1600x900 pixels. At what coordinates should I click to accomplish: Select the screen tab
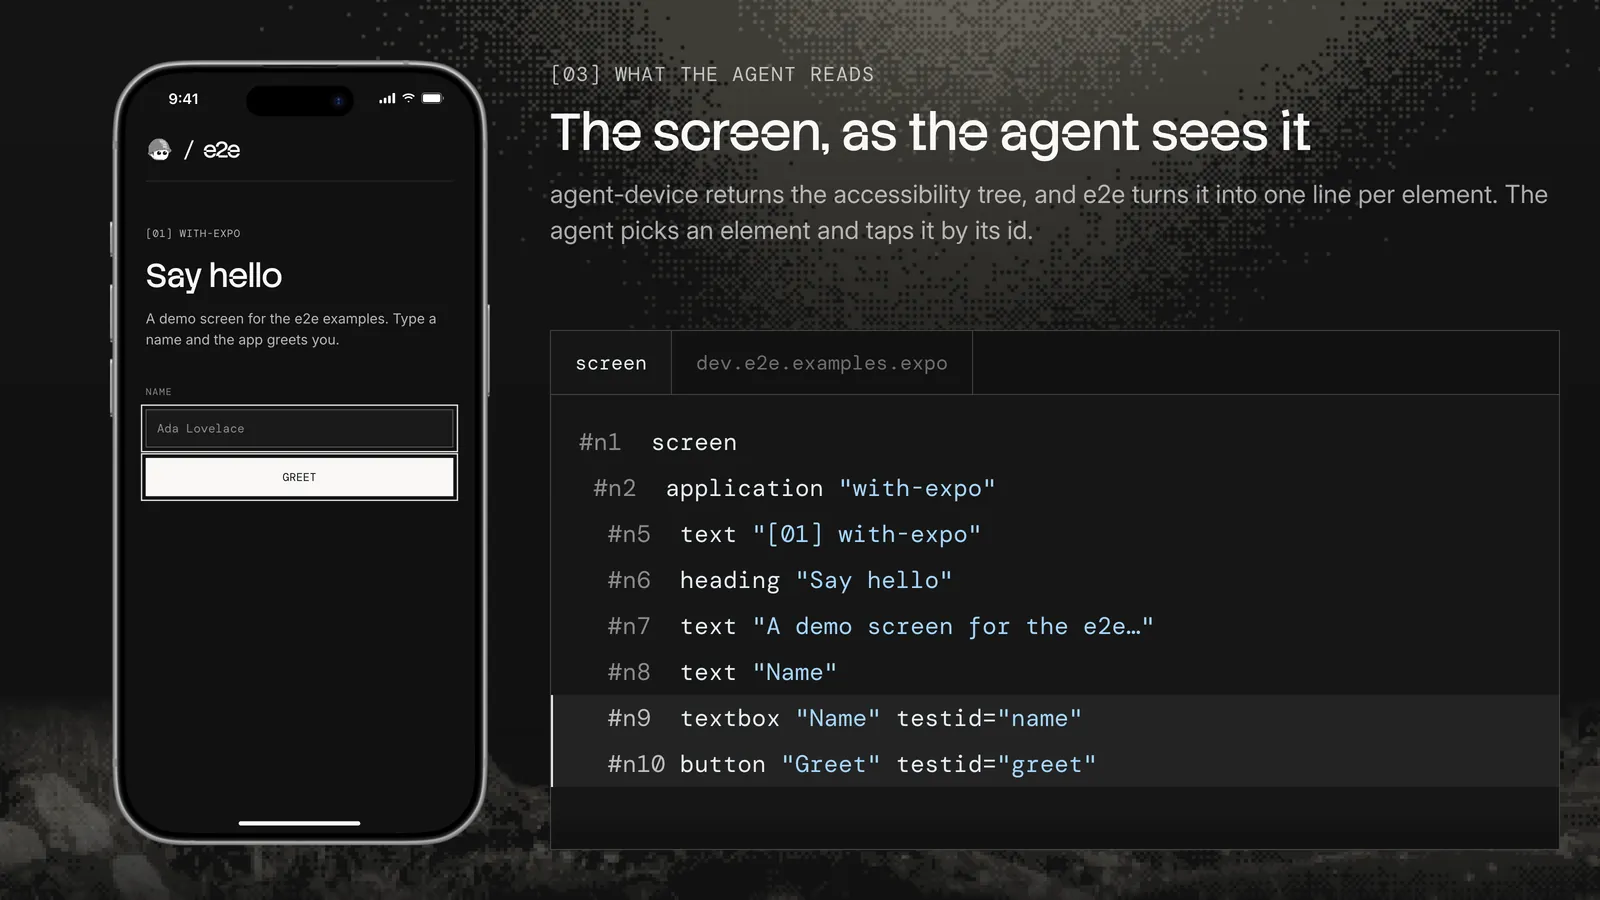[611, 363]
